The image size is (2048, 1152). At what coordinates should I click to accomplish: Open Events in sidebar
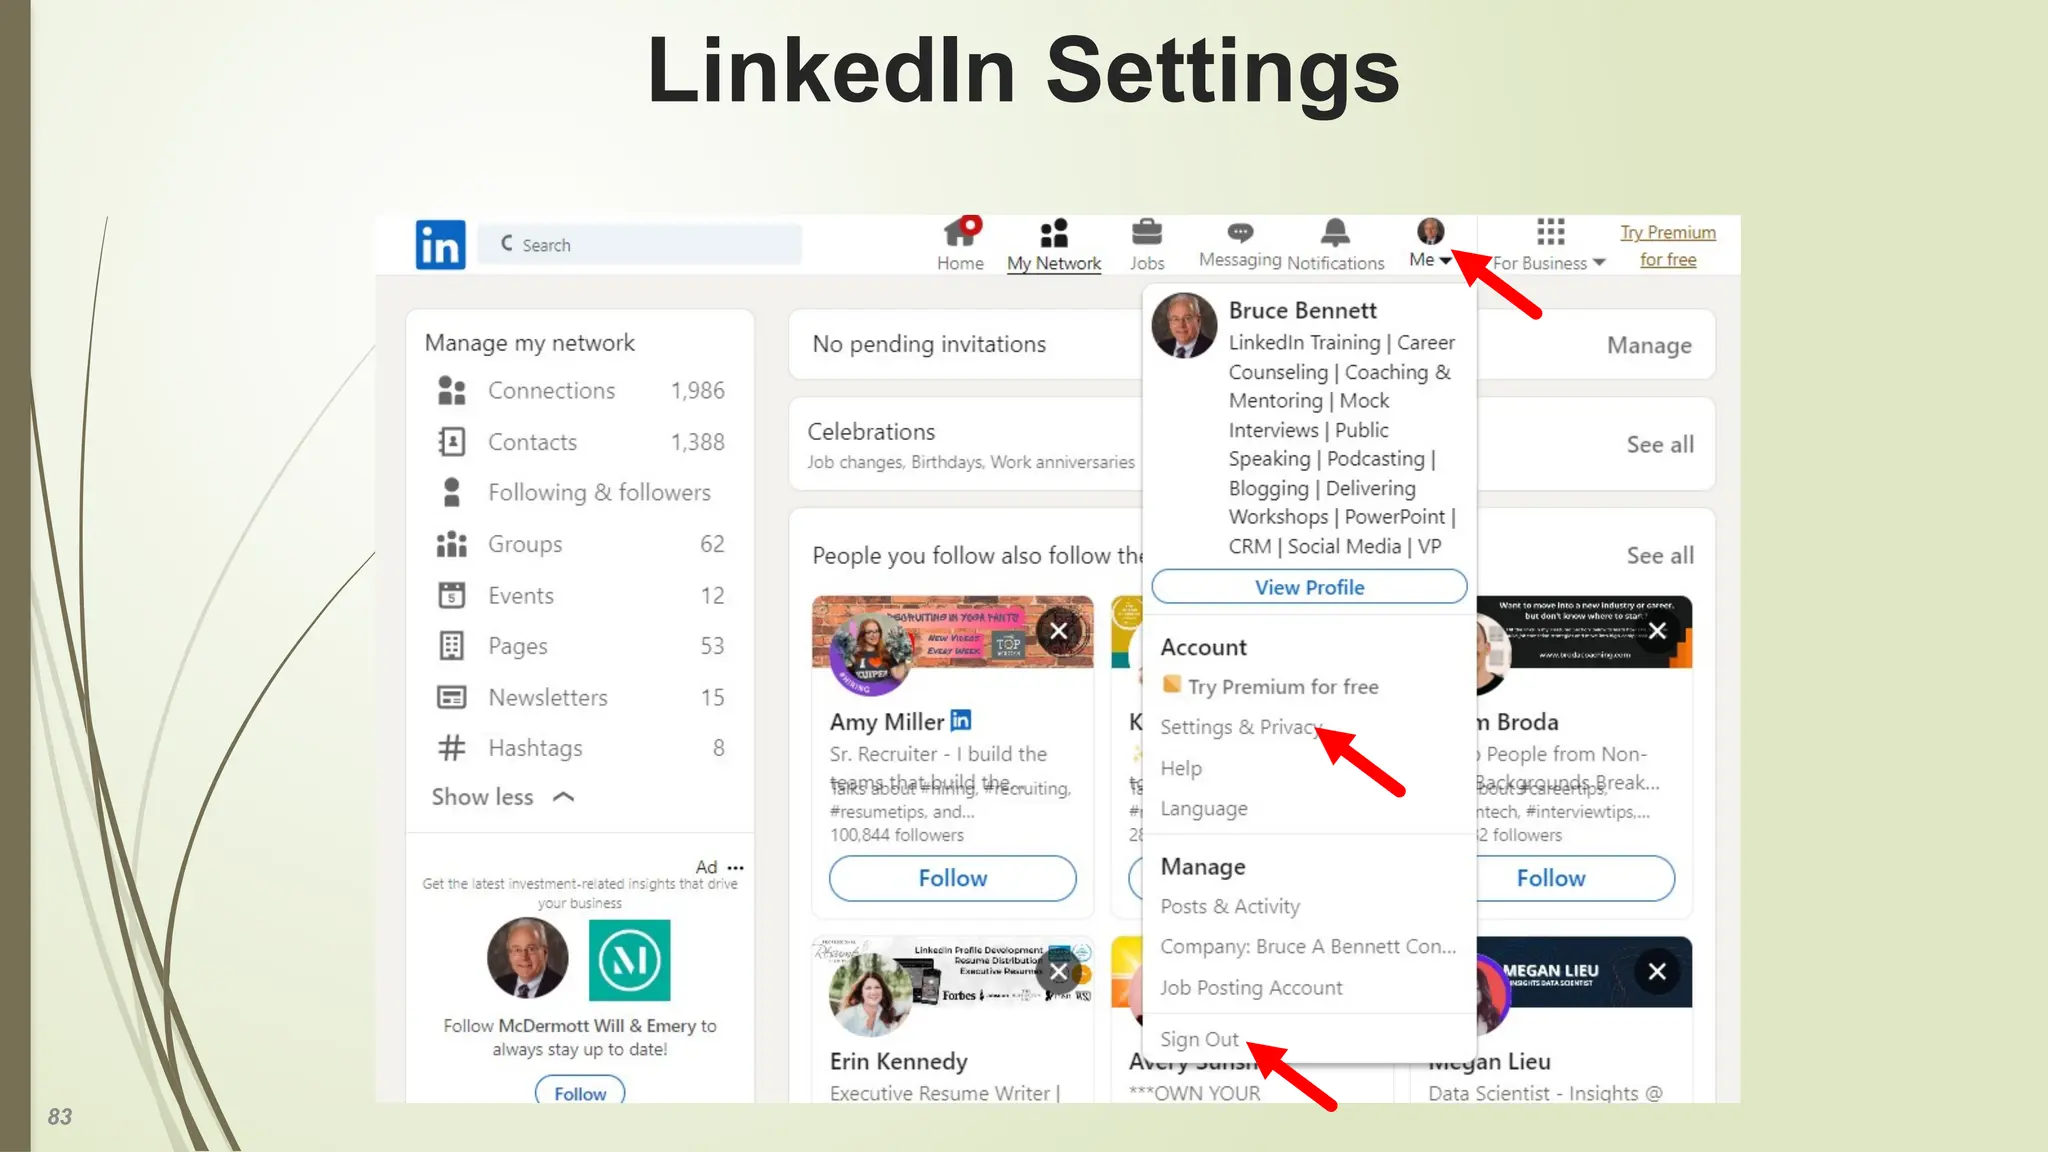coord(580,596)
